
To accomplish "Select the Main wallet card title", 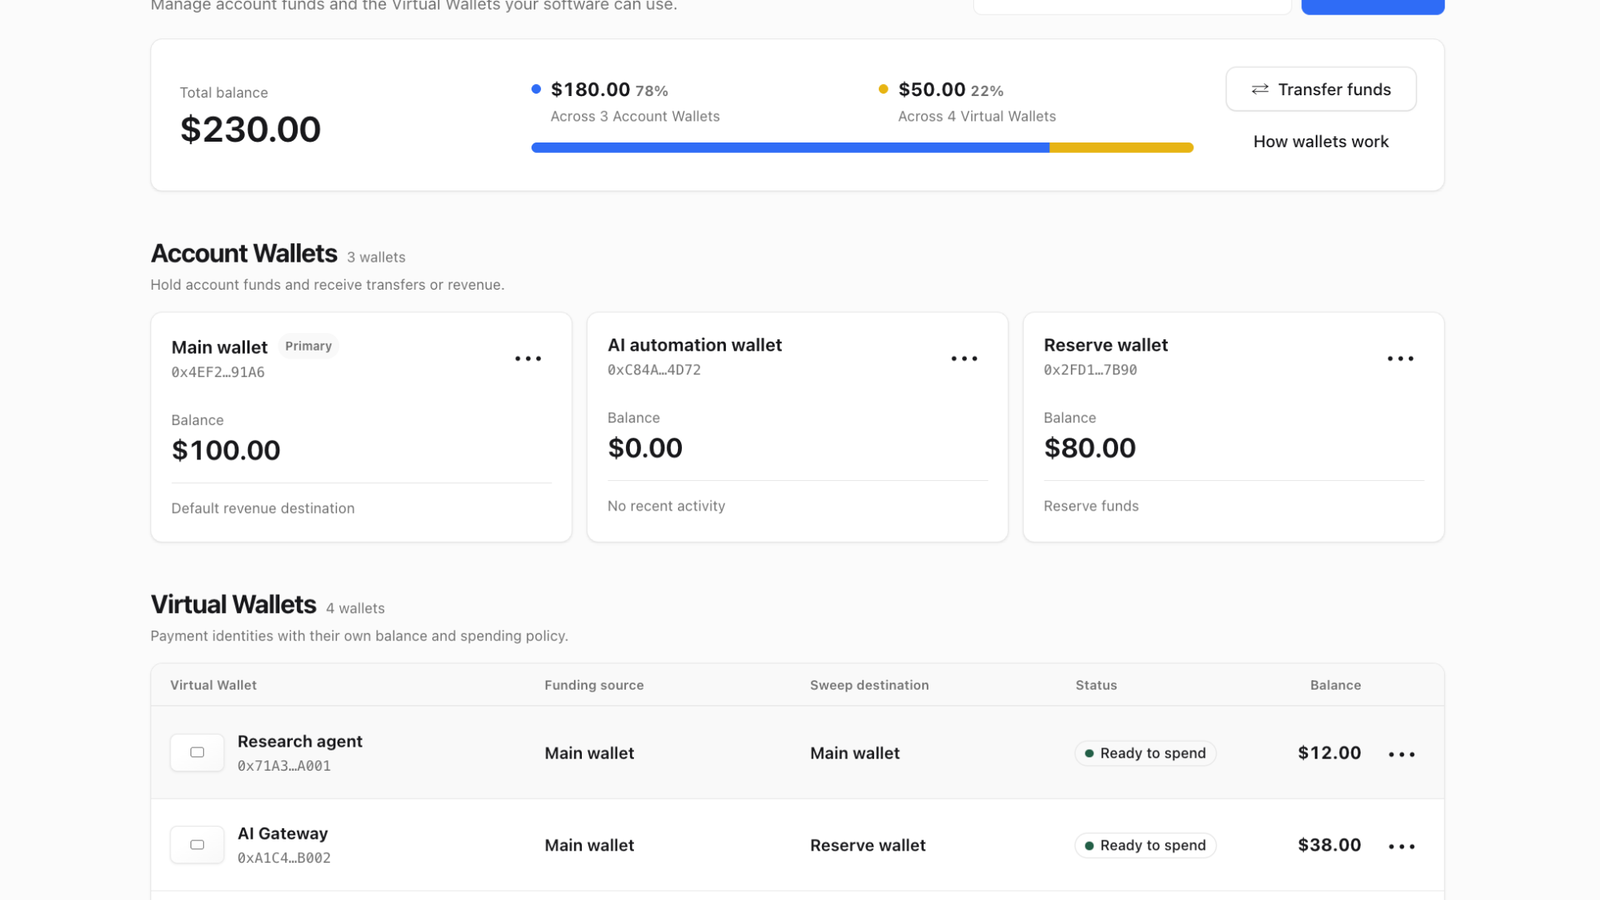I will [219, 347].
